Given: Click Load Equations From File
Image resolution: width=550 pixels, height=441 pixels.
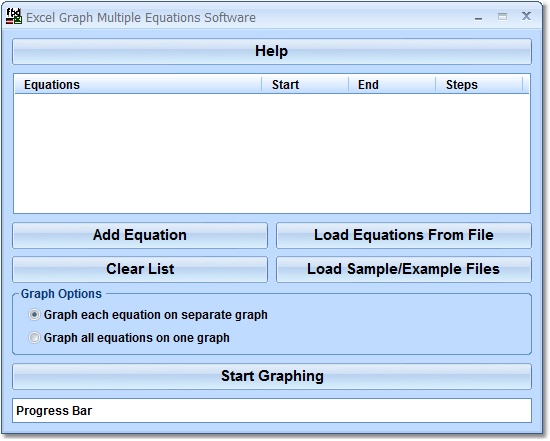Looking at the screenshot, I should click(404, 235).
